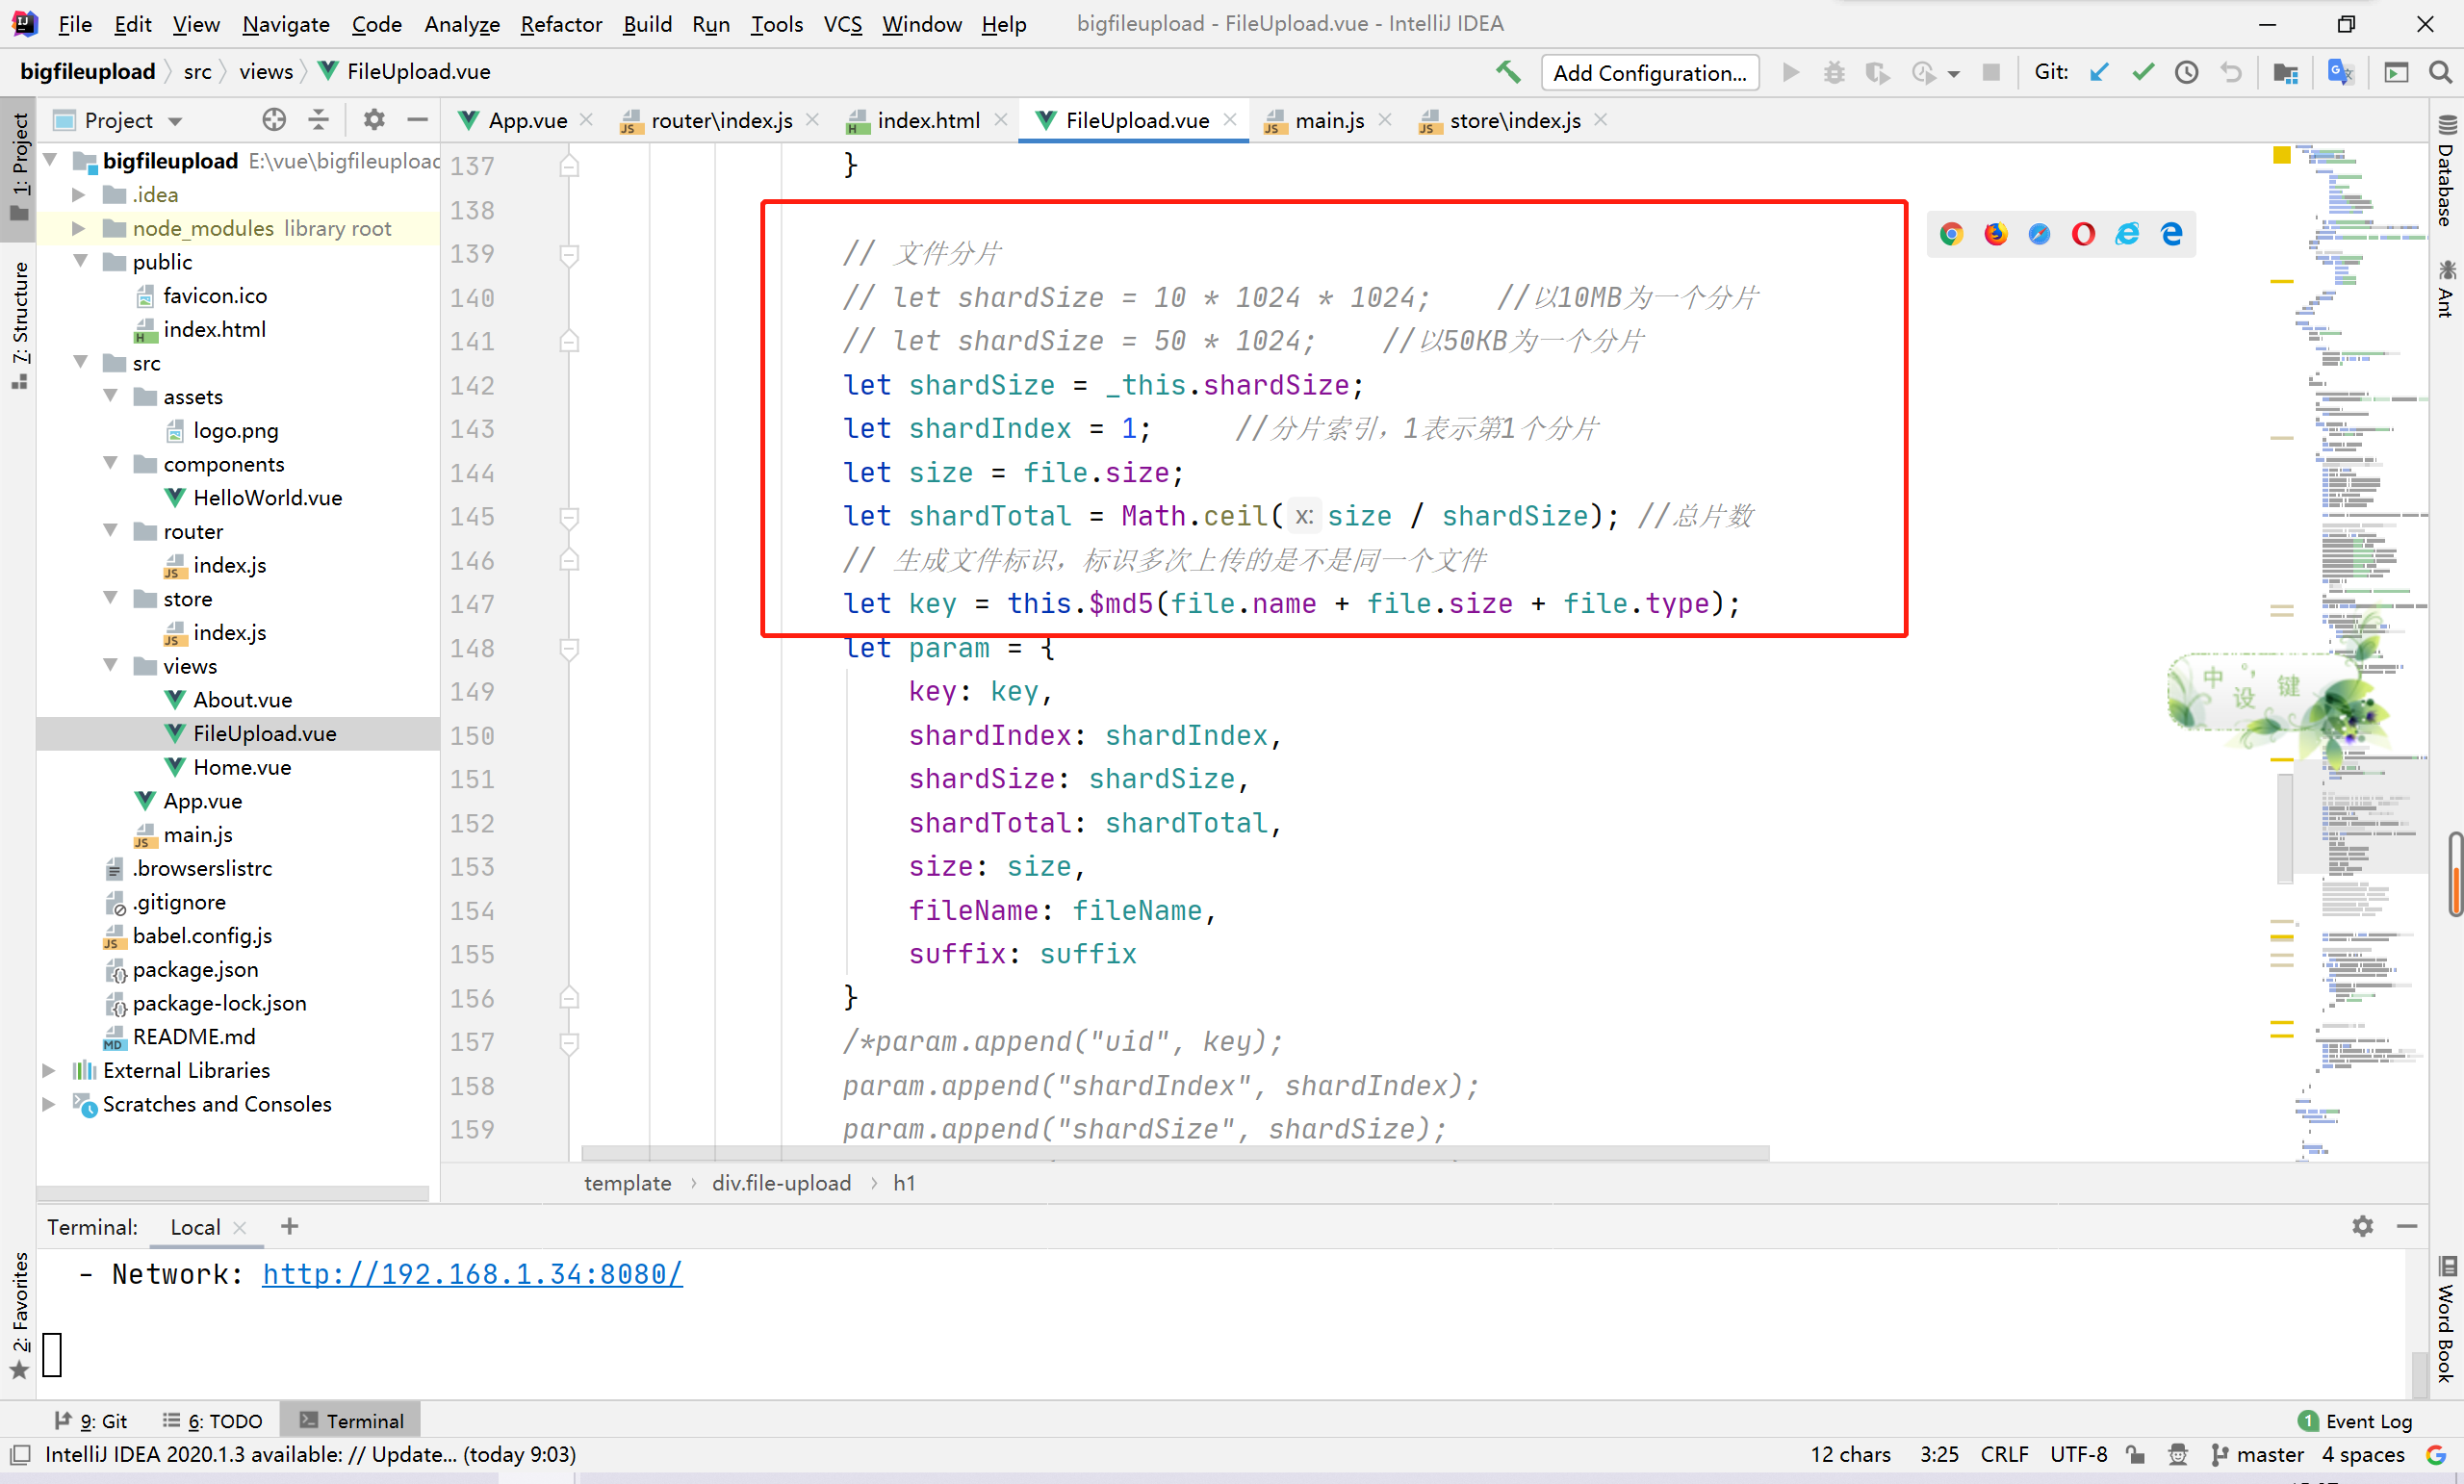Select the store\index.js tab
Viewport: 2464px width, 1484px height.
[1504, 119]
